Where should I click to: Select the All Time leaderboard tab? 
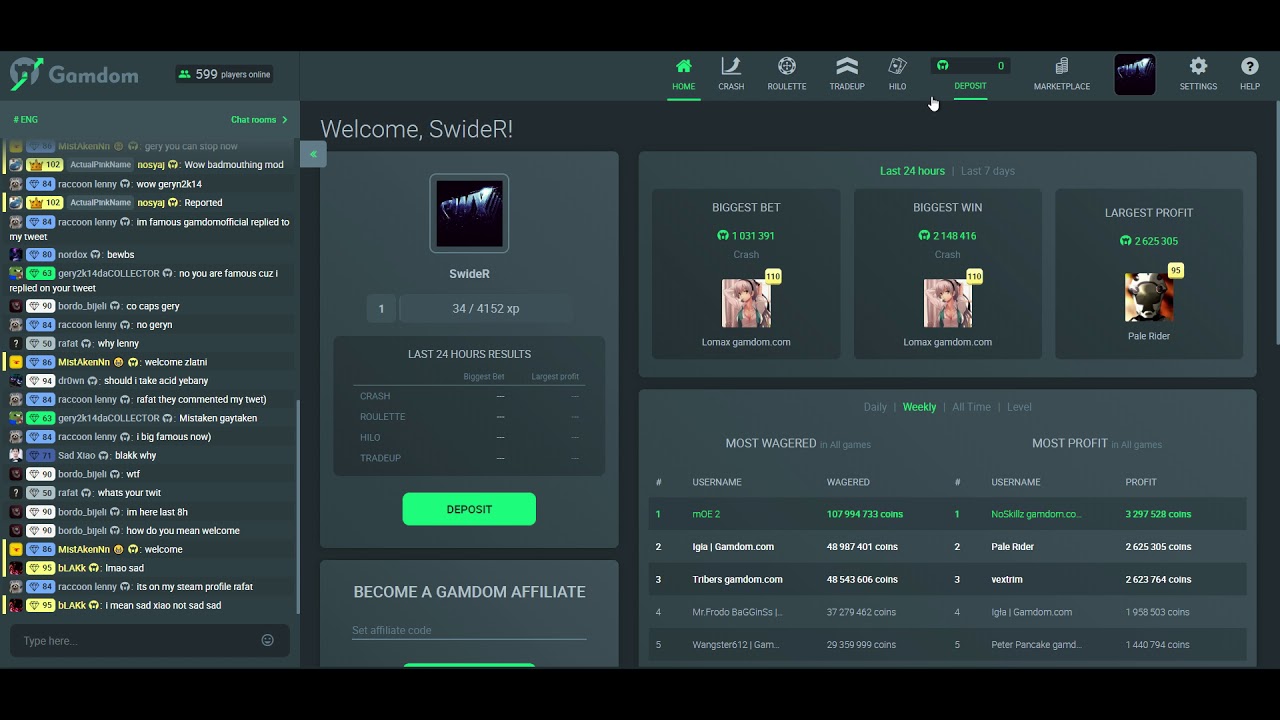971,407
